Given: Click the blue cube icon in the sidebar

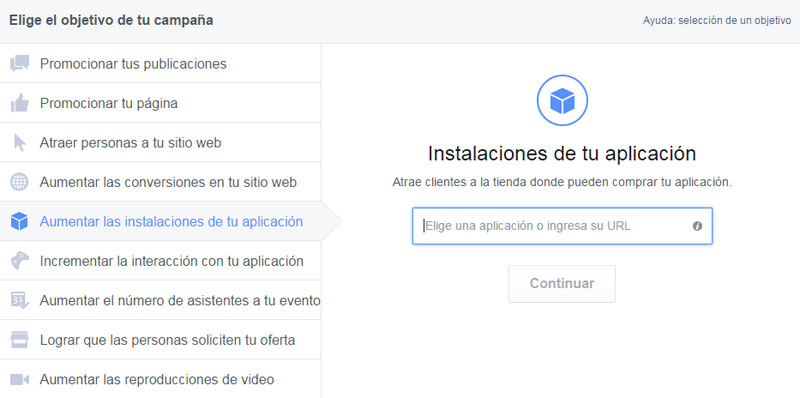Looking at the screenshot, I should [x=19, y=221].
